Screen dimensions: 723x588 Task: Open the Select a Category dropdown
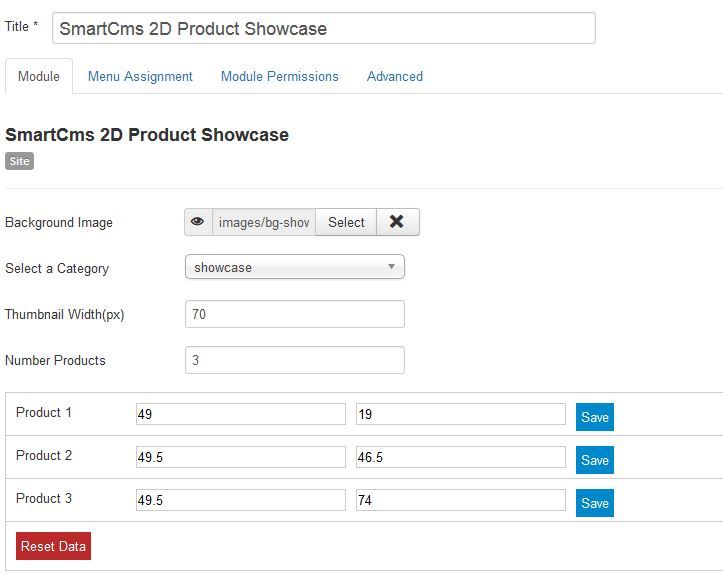tap(295, 267)
